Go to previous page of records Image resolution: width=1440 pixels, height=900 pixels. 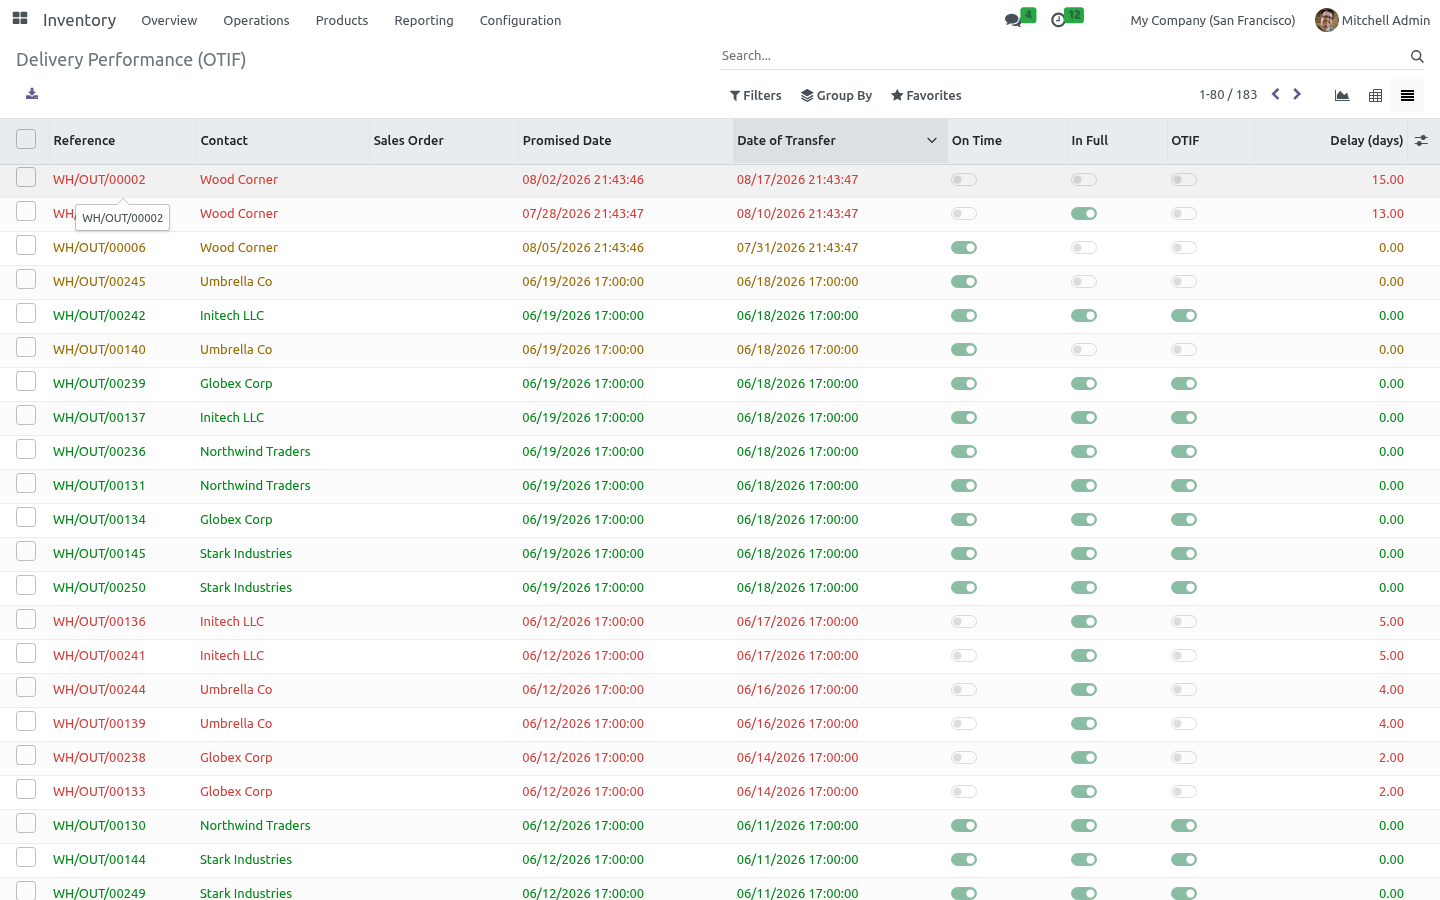(x=1275, y=94)
